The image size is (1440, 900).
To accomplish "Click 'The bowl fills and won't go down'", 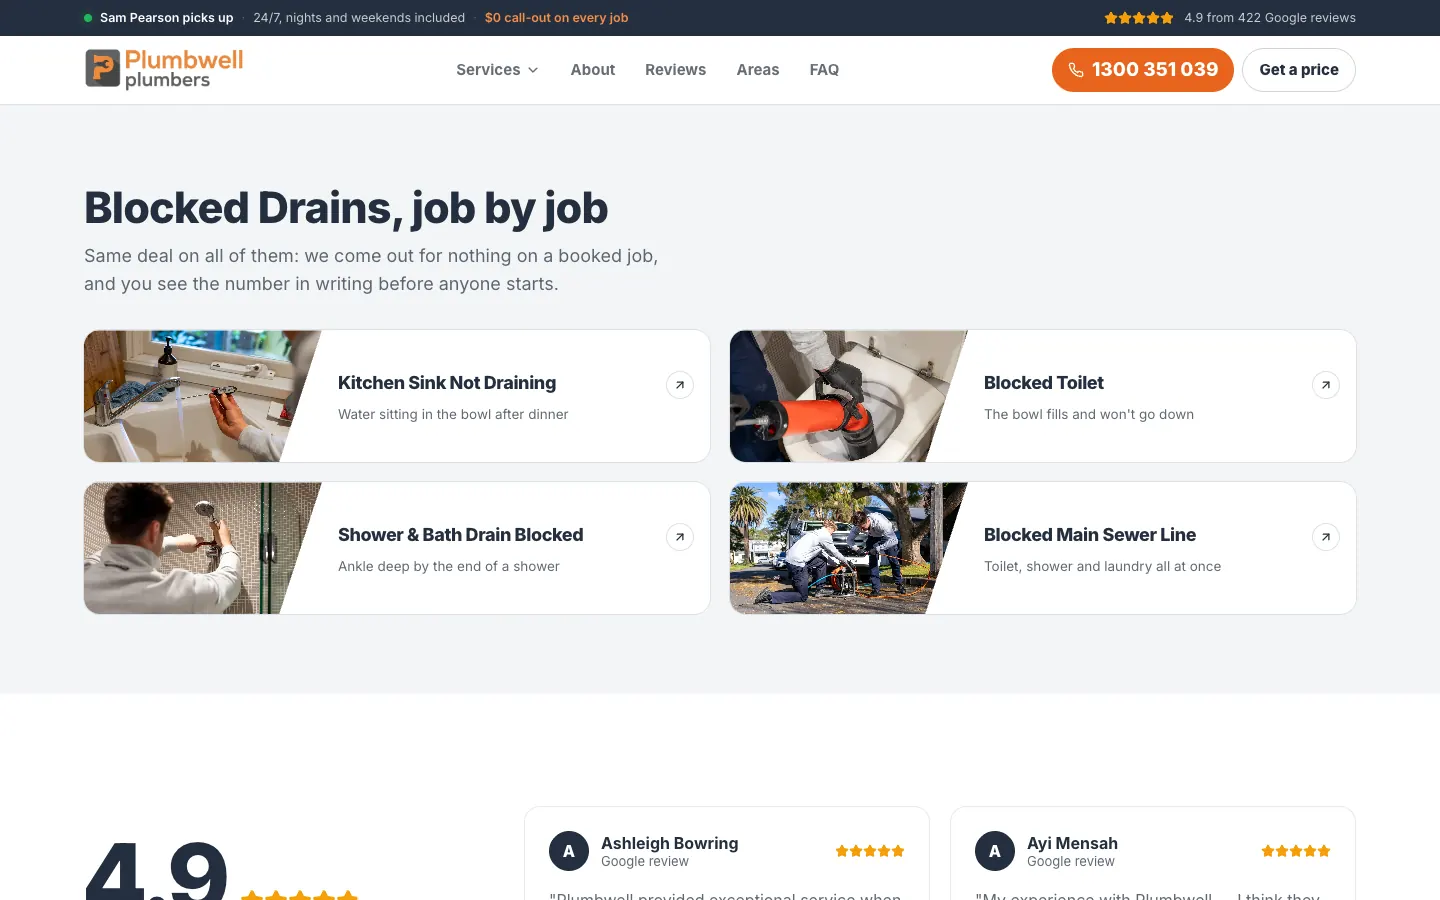I will pos(1089,414).
